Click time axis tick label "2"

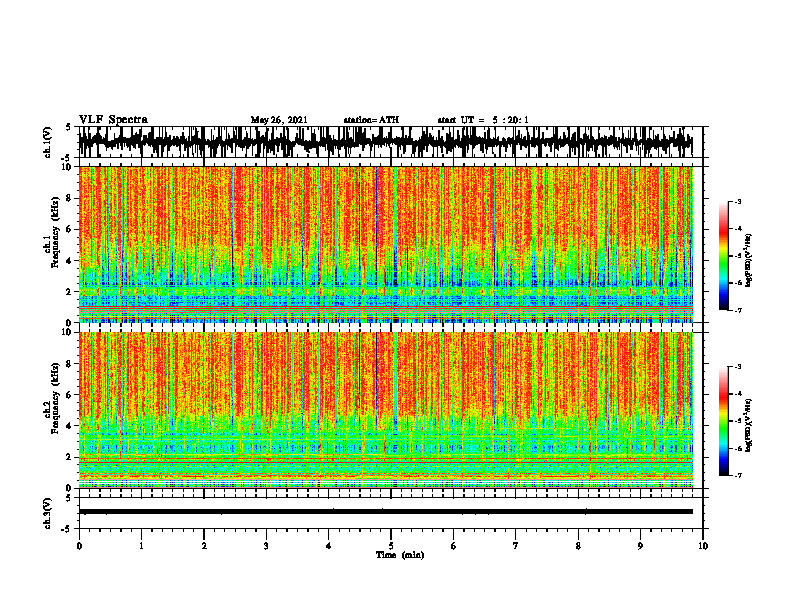pyautogui.click(x=204, y=546)
